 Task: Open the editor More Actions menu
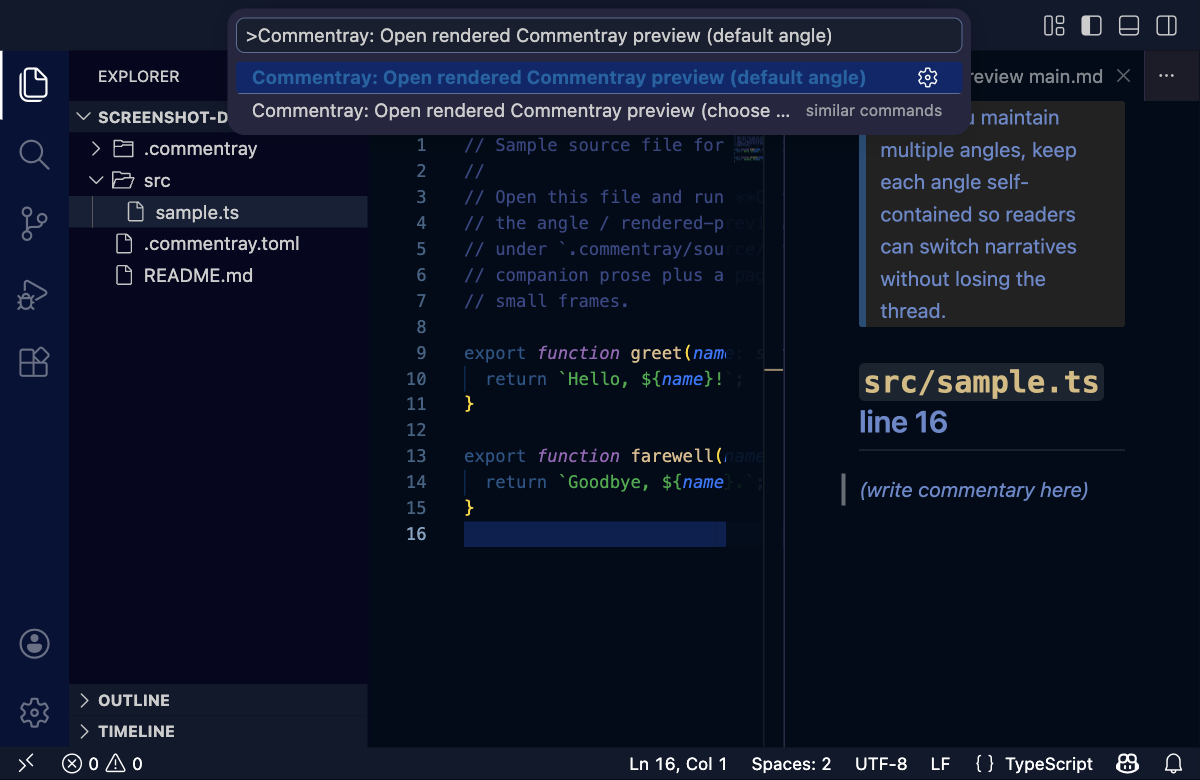(x=1166, y=76)
